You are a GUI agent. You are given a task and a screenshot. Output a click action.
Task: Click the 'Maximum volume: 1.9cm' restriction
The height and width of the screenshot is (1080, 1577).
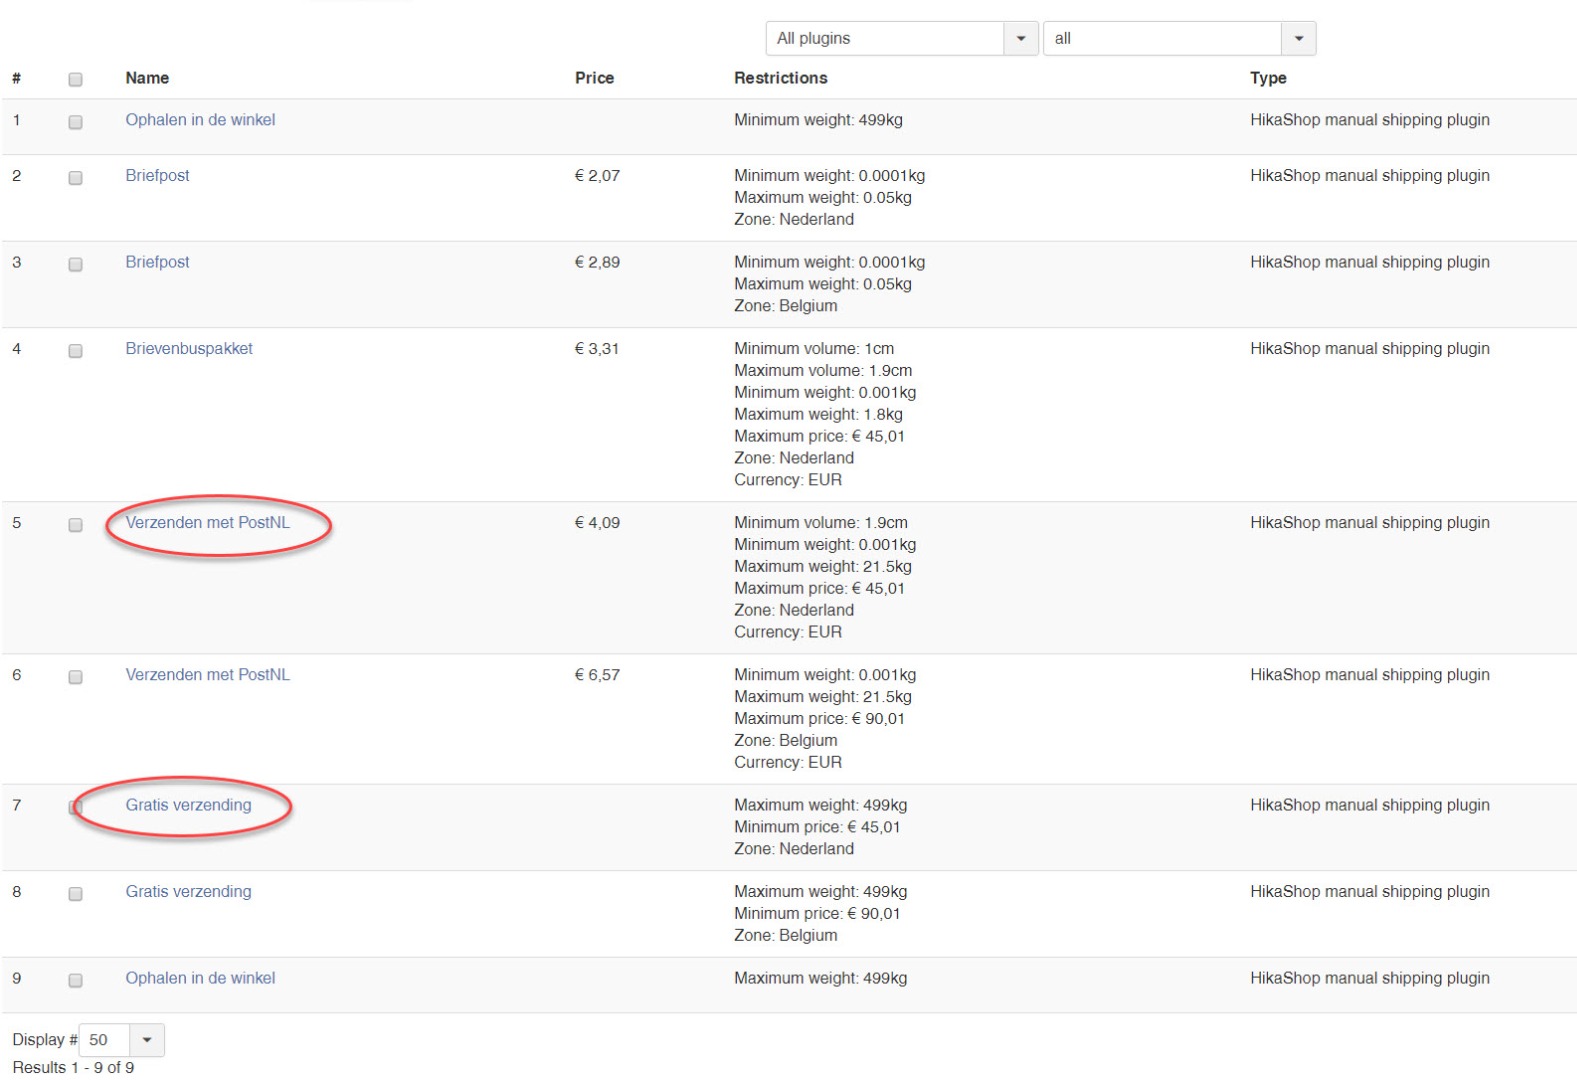[823, 371]
